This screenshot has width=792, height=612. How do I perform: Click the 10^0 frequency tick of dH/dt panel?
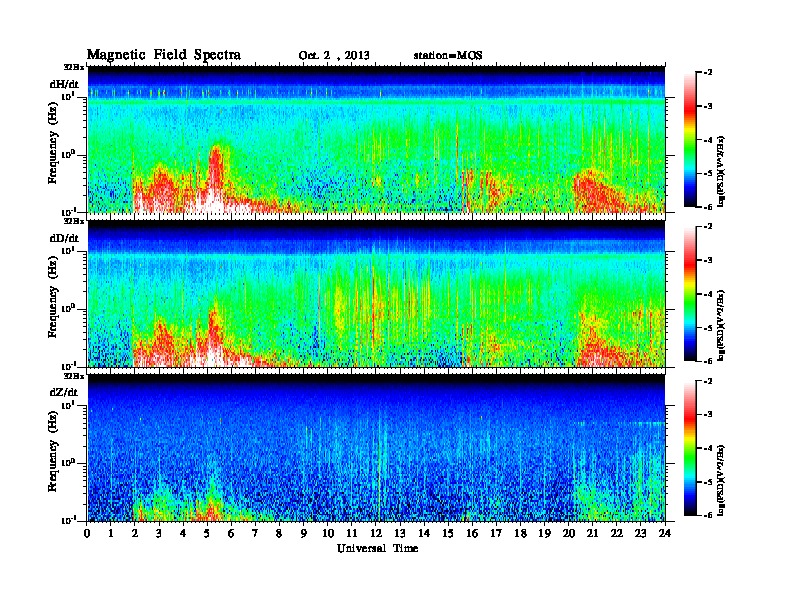tap(68, 154)
